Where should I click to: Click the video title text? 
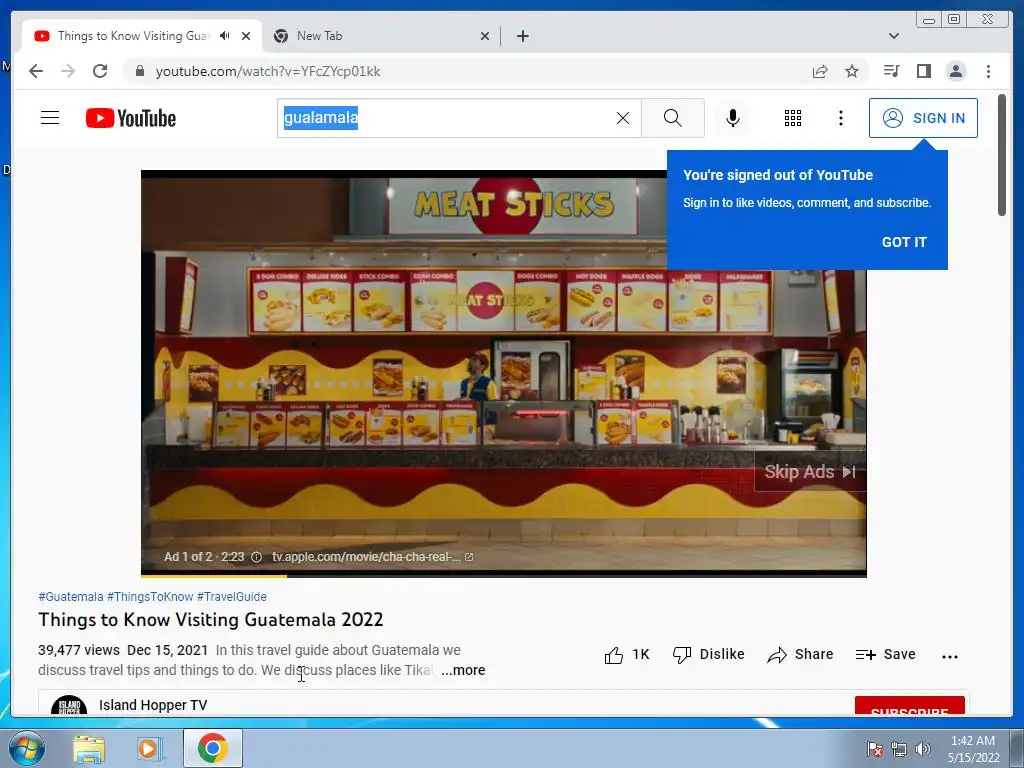(210, 619)
